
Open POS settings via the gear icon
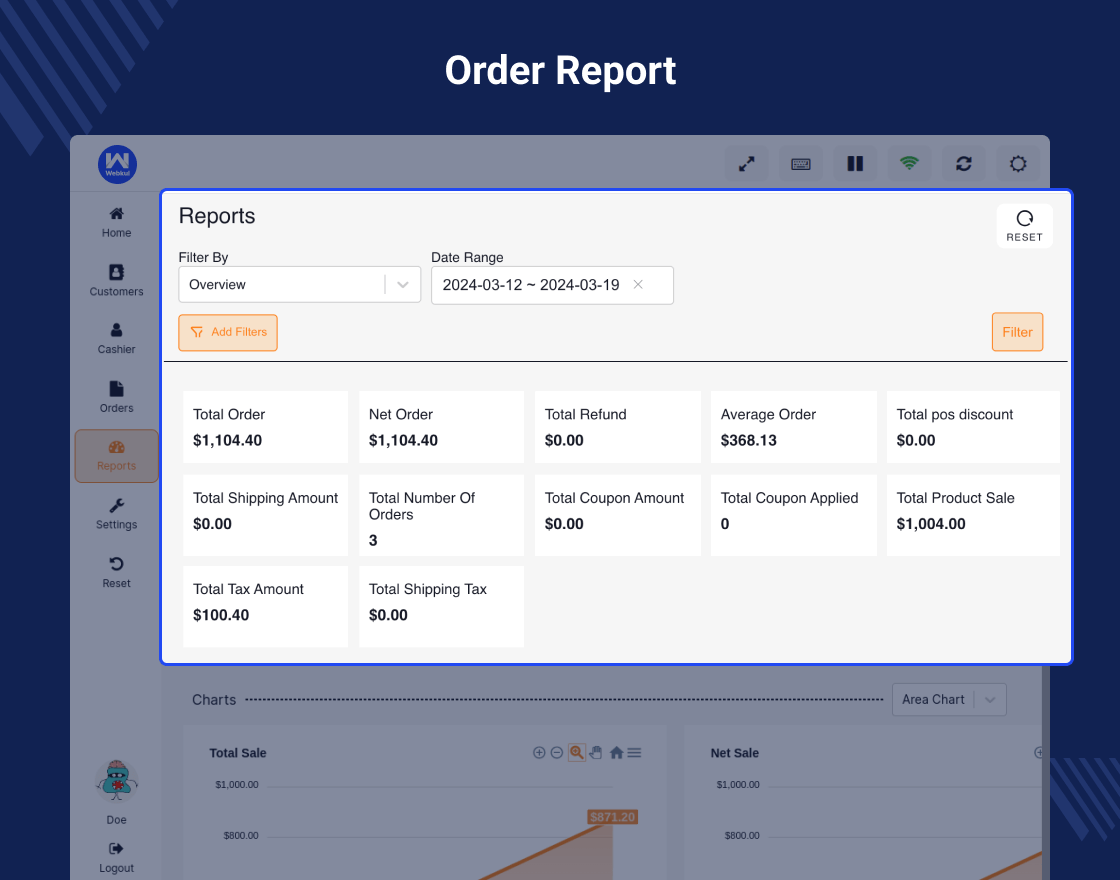[x=1017, y=163]
